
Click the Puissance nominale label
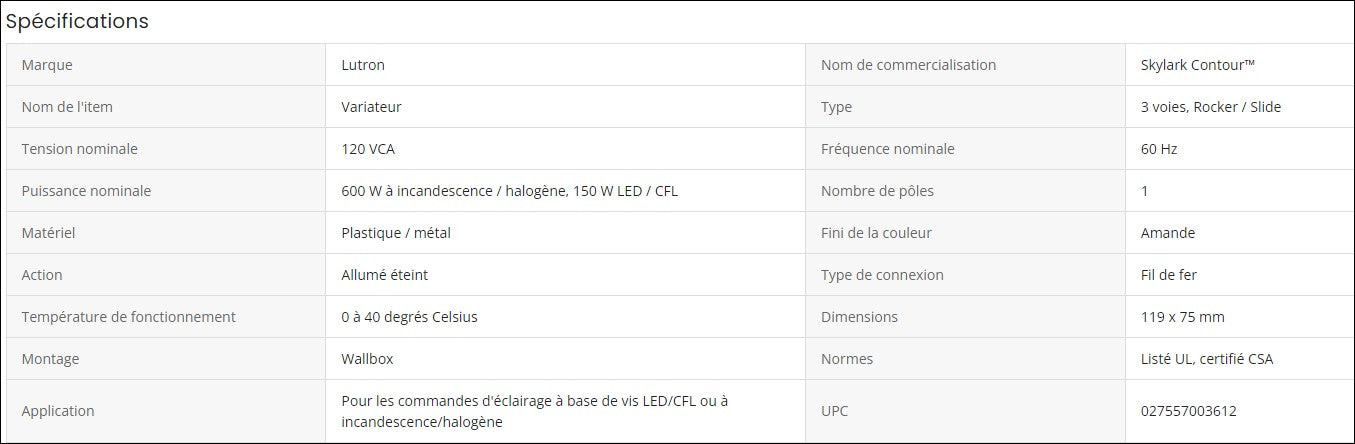(x=86, y=191)
